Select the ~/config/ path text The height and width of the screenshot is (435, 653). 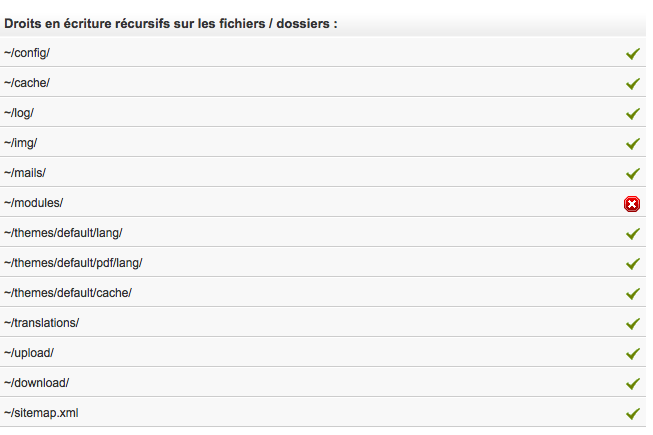click(27, 53)
